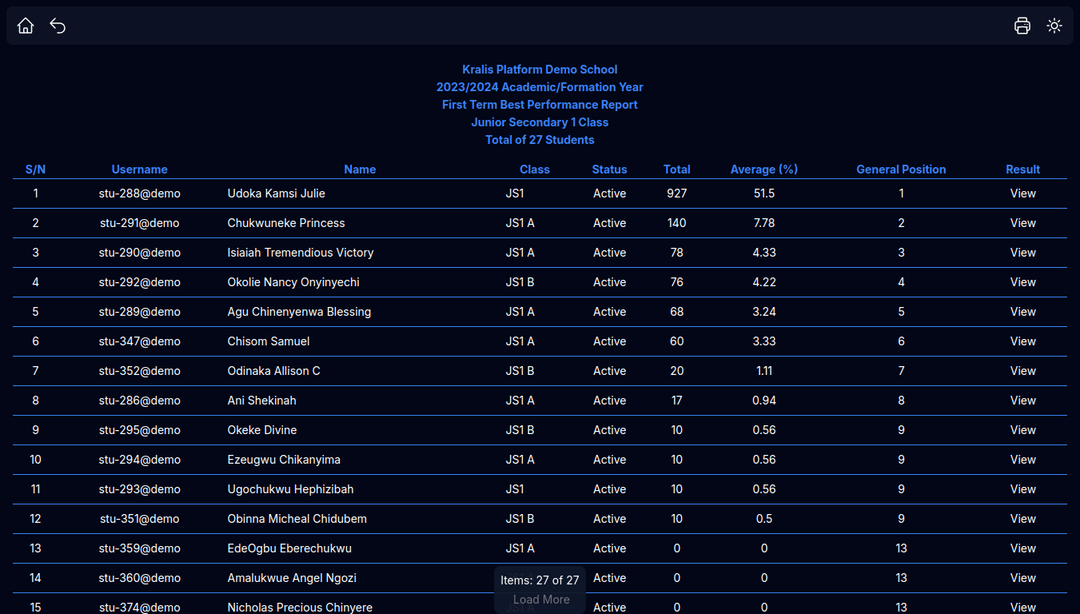View result for Udoka Kamsi Julie
Screen dimensions: 1080x614
1023,193
